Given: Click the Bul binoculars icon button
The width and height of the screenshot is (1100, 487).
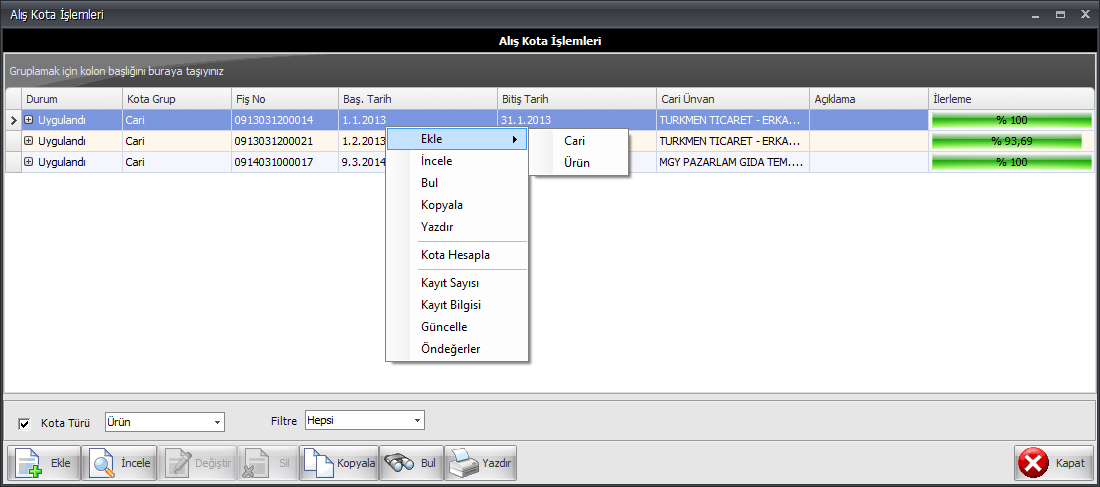Looking at the screenshot, I should click(411, 464).
